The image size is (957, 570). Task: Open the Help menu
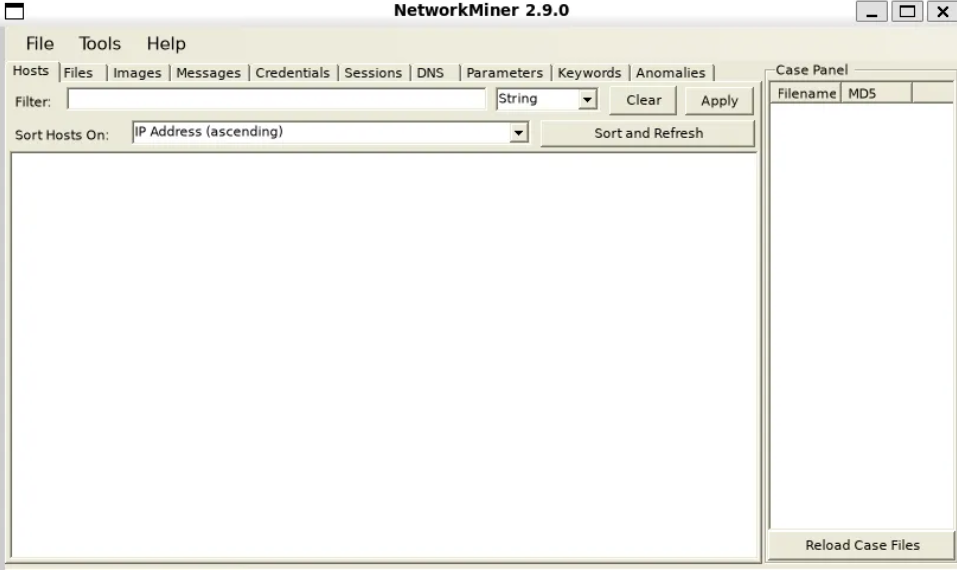tap(166, 44)
